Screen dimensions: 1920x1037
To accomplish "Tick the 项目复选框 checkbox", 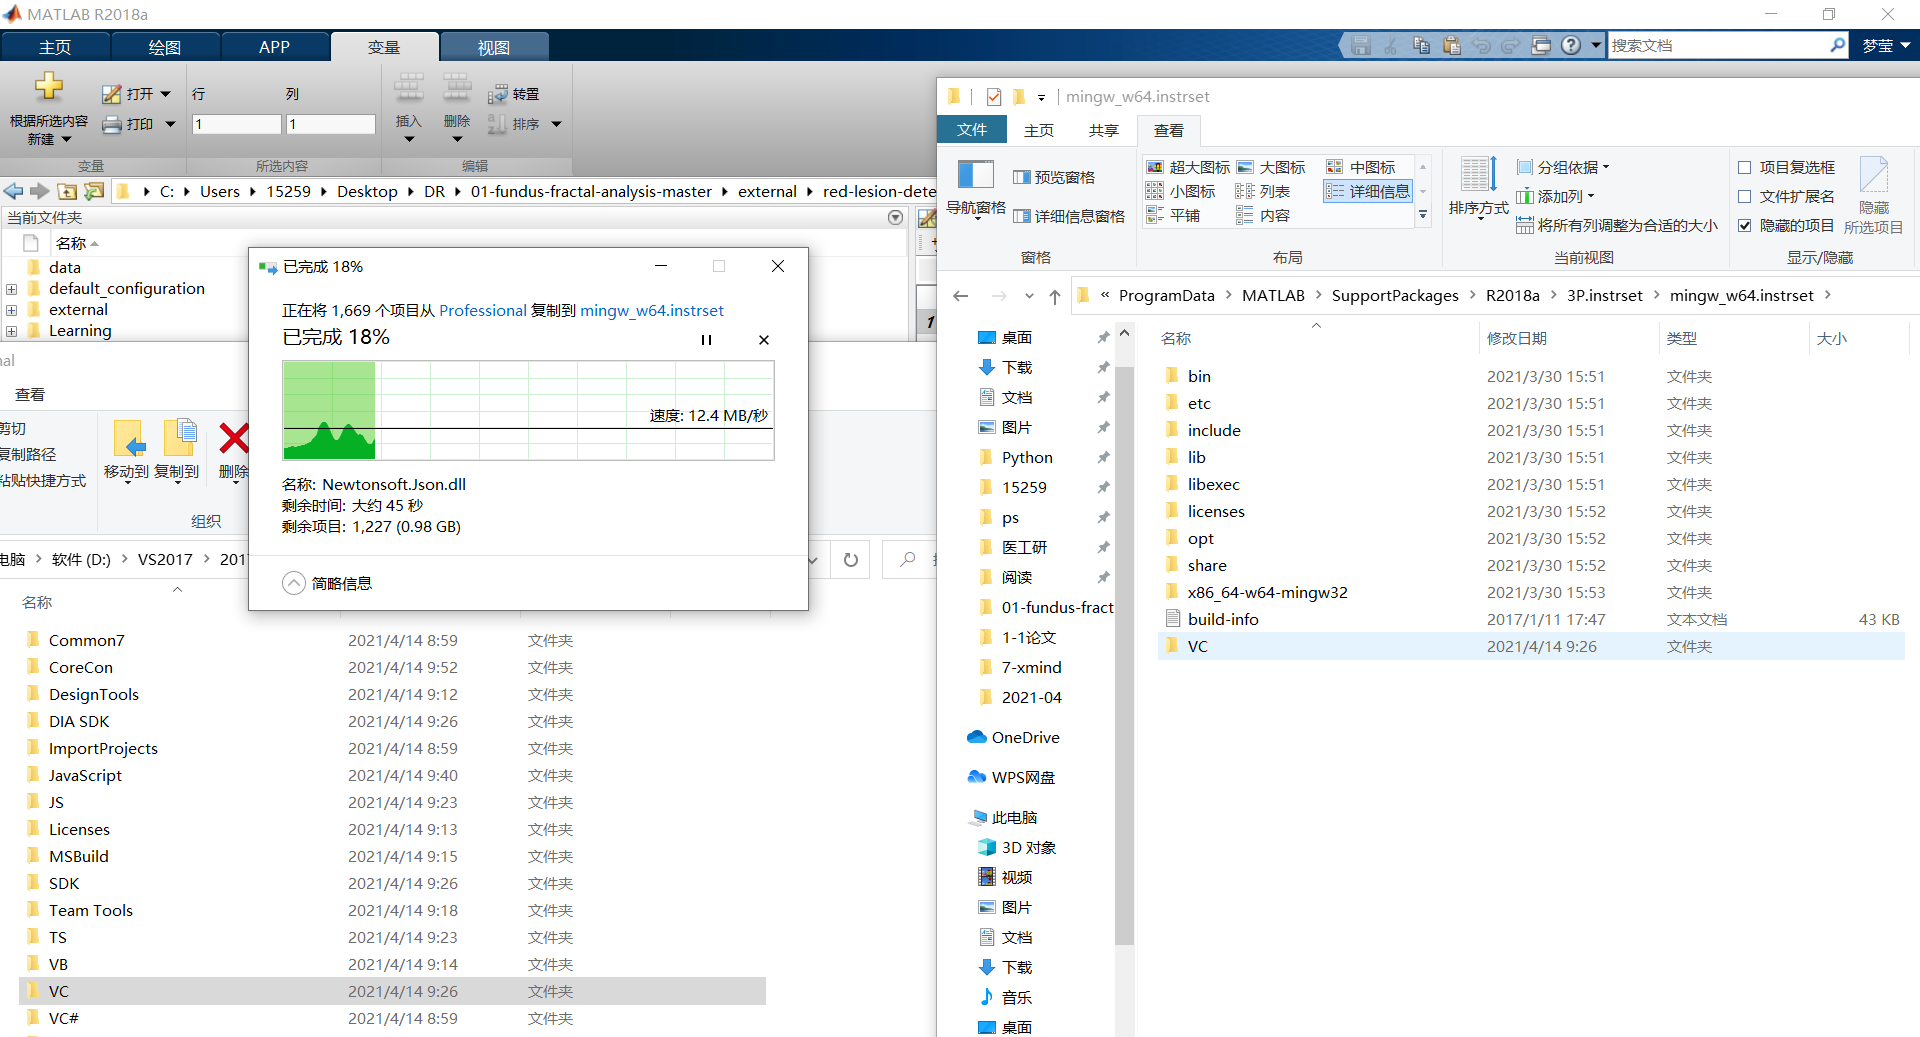I will coord(1745,168).
